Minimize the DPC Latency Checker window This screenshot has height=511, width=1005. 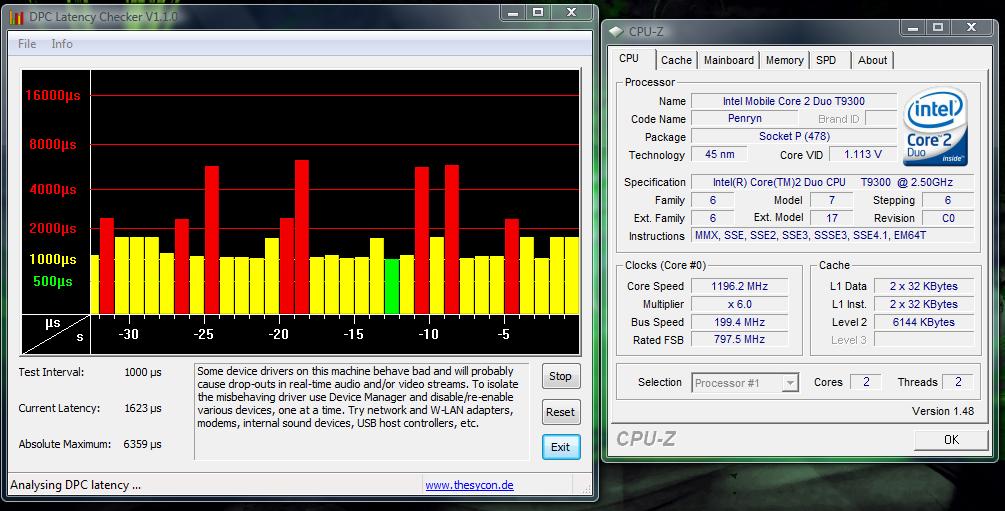(x=513, y=13)
